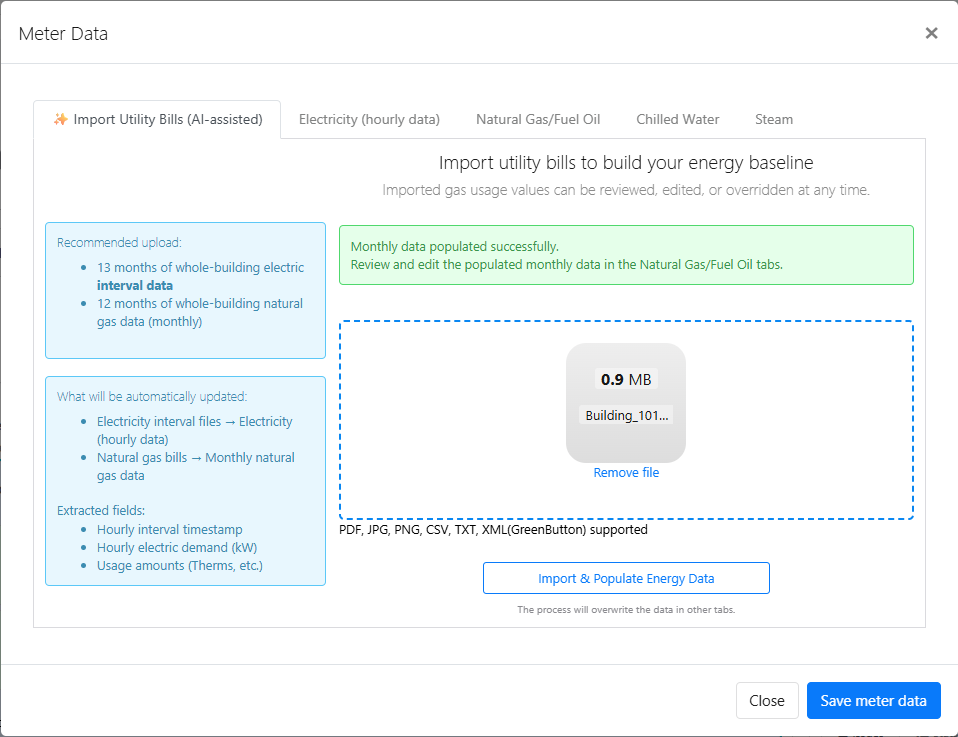Click 'Review and edit the populated' message line

click(566, 265)
